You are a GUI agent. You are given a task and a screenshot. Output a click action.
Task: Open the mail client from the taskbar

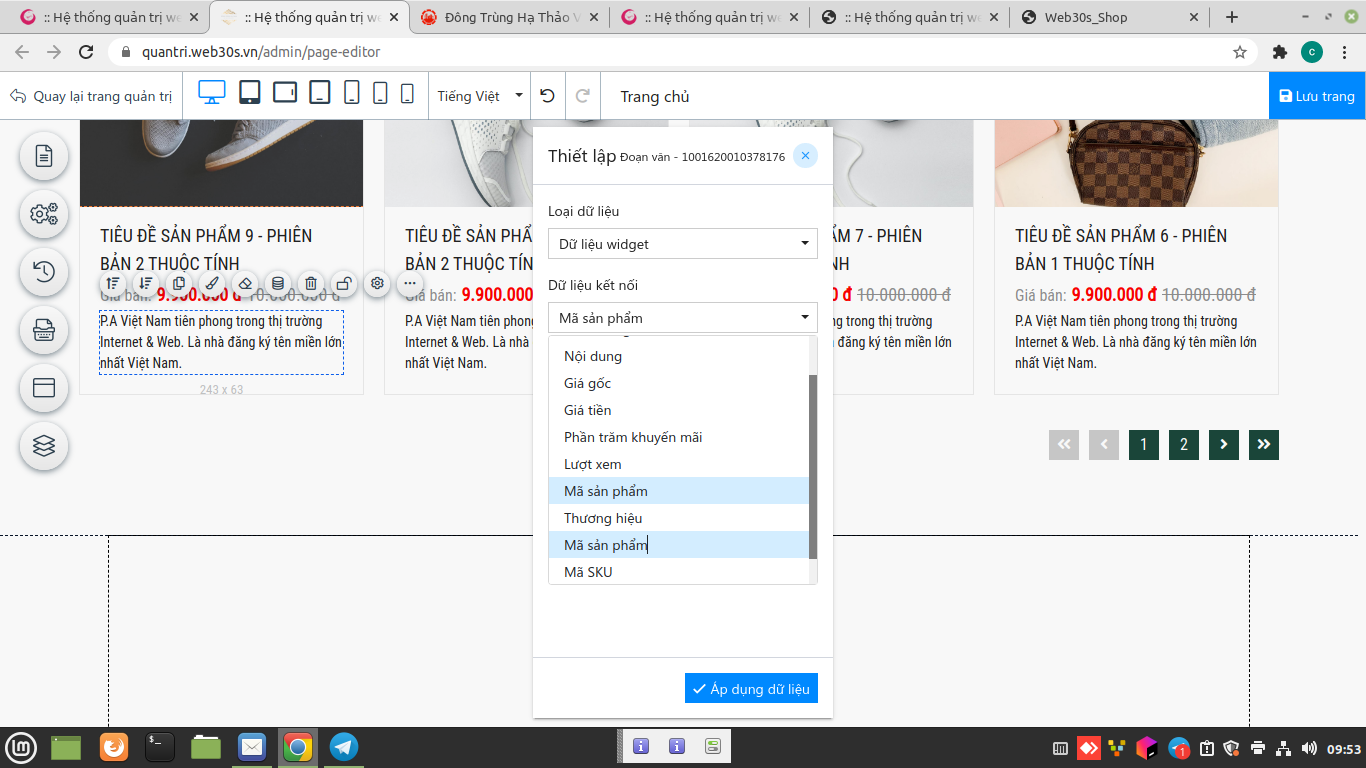[252, 747]
